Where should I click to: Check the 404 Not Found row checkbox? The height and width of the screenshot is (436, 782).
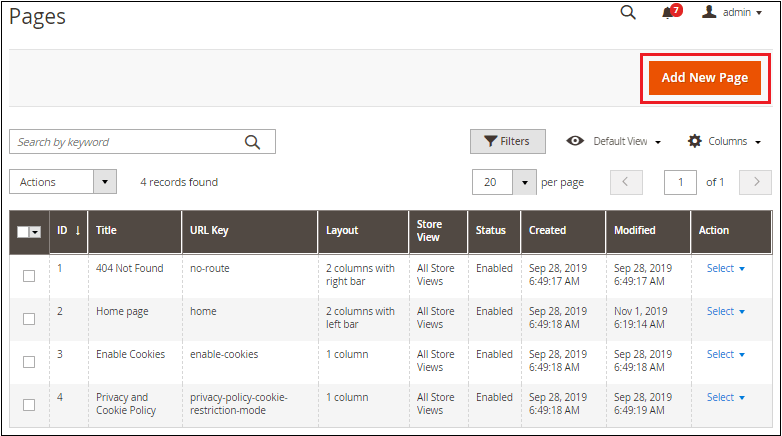[29, 276]
